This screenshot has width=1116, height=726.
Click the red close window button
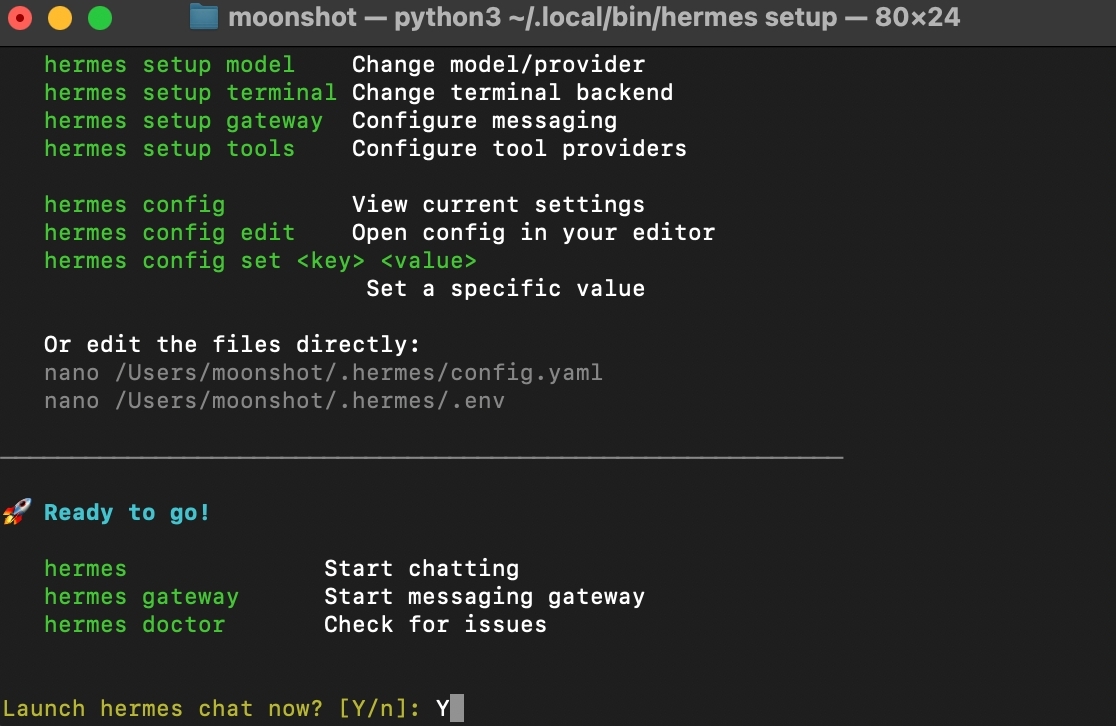pyautogui.click(x=20, y=18)
